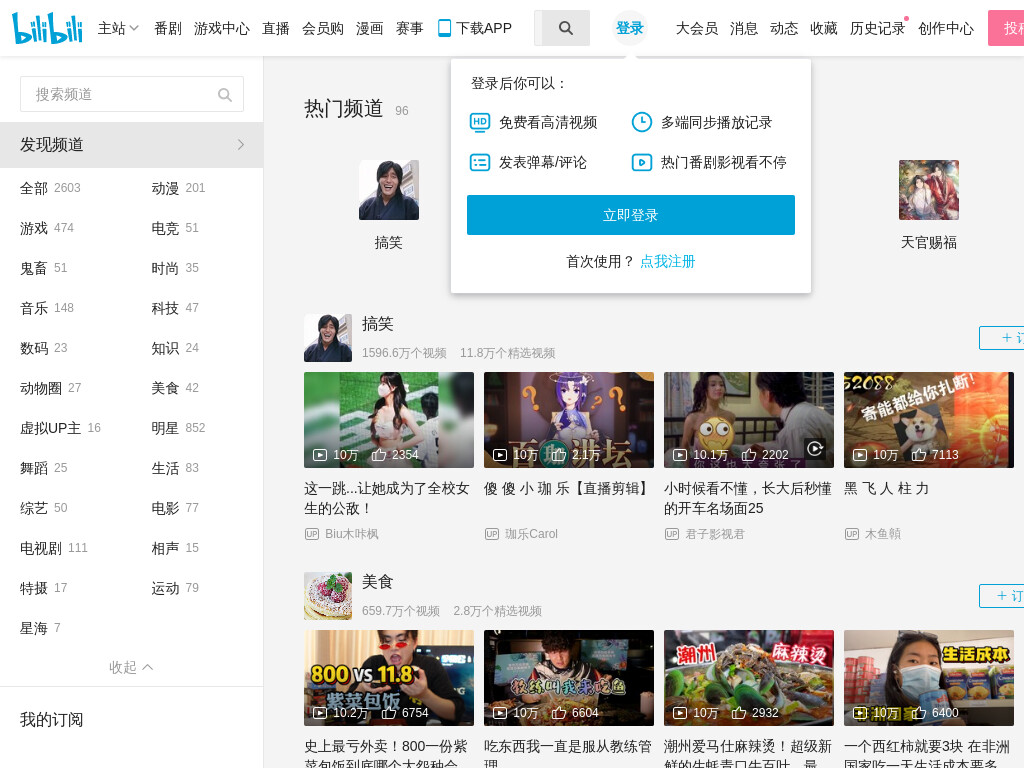Open 生活成本 video thumbnail
Image resolution: width=1024 pixels, height=768 pixels.
click(x=929, y=678)
